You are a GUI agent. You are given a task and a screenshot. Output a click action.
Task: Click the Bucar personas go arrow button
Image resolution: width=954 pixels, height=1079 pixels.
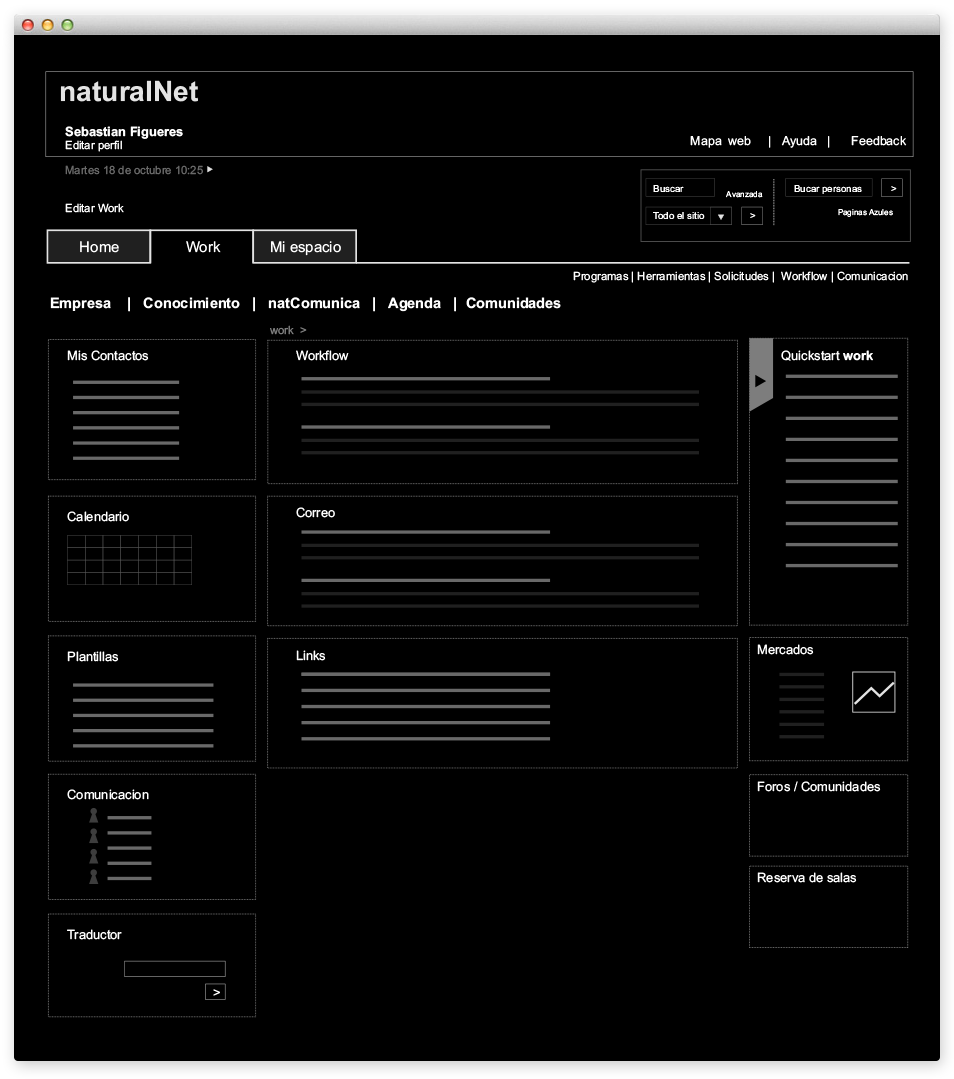892,188
